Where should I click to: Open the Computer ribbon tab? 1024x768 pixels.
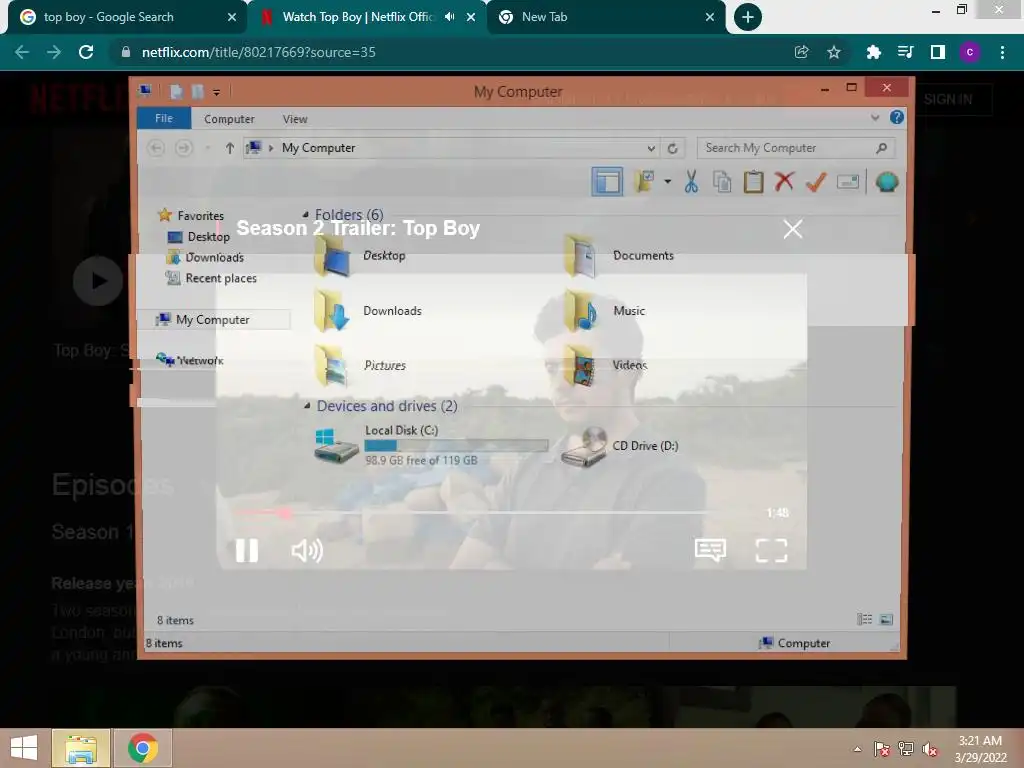point(229,119)
